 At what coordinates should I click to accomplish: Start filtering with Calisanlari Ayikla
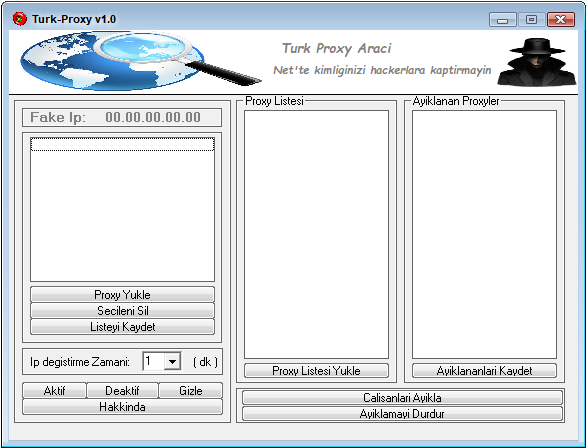(x=402, y=397)
